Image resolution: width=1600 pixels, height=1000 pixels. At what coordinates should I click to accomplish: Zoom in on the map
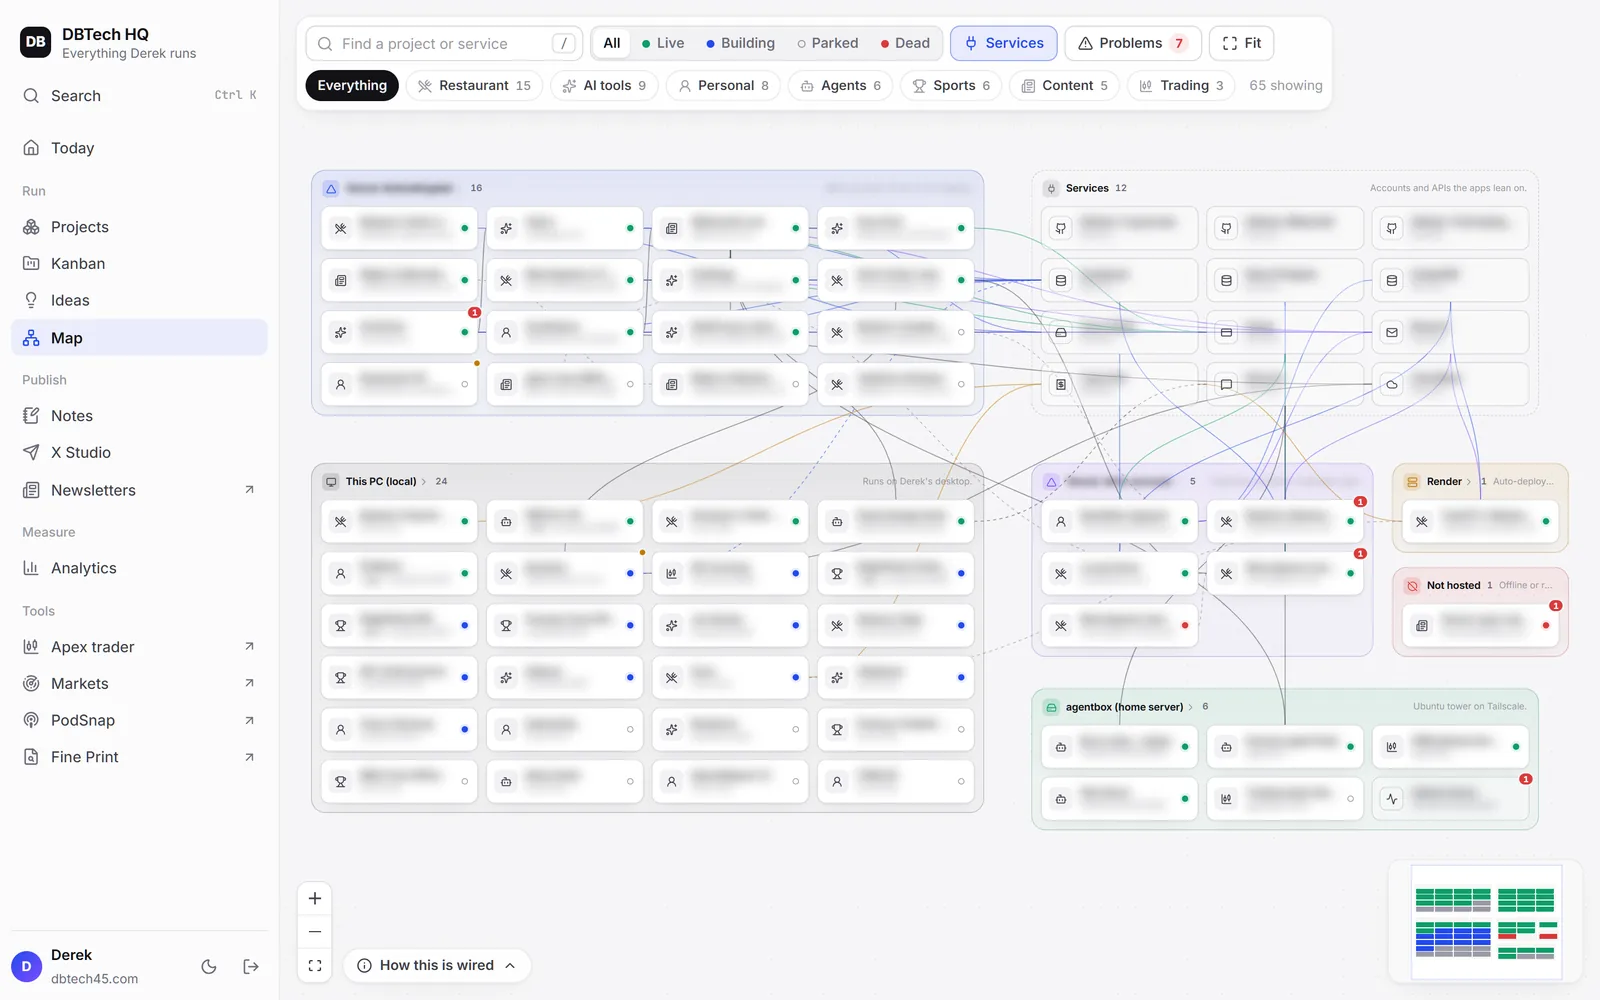click(x=315, y=898)
